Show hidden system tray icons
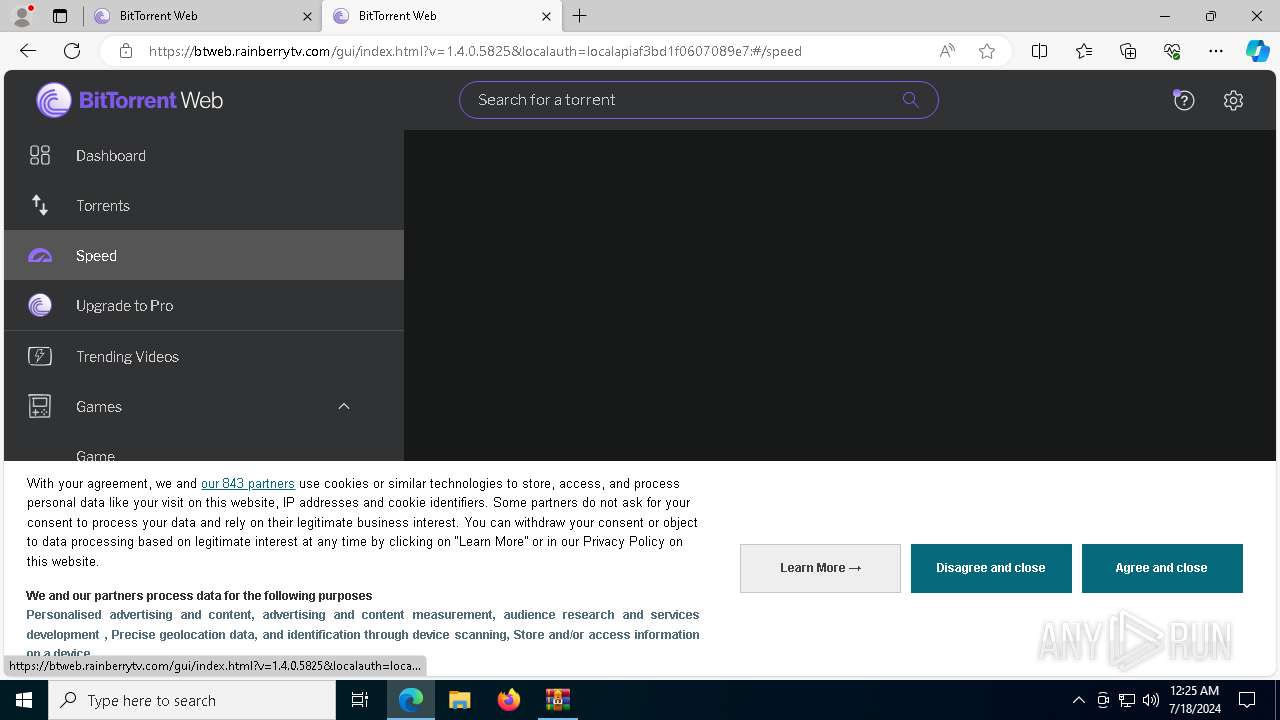 coord(1078,700)
